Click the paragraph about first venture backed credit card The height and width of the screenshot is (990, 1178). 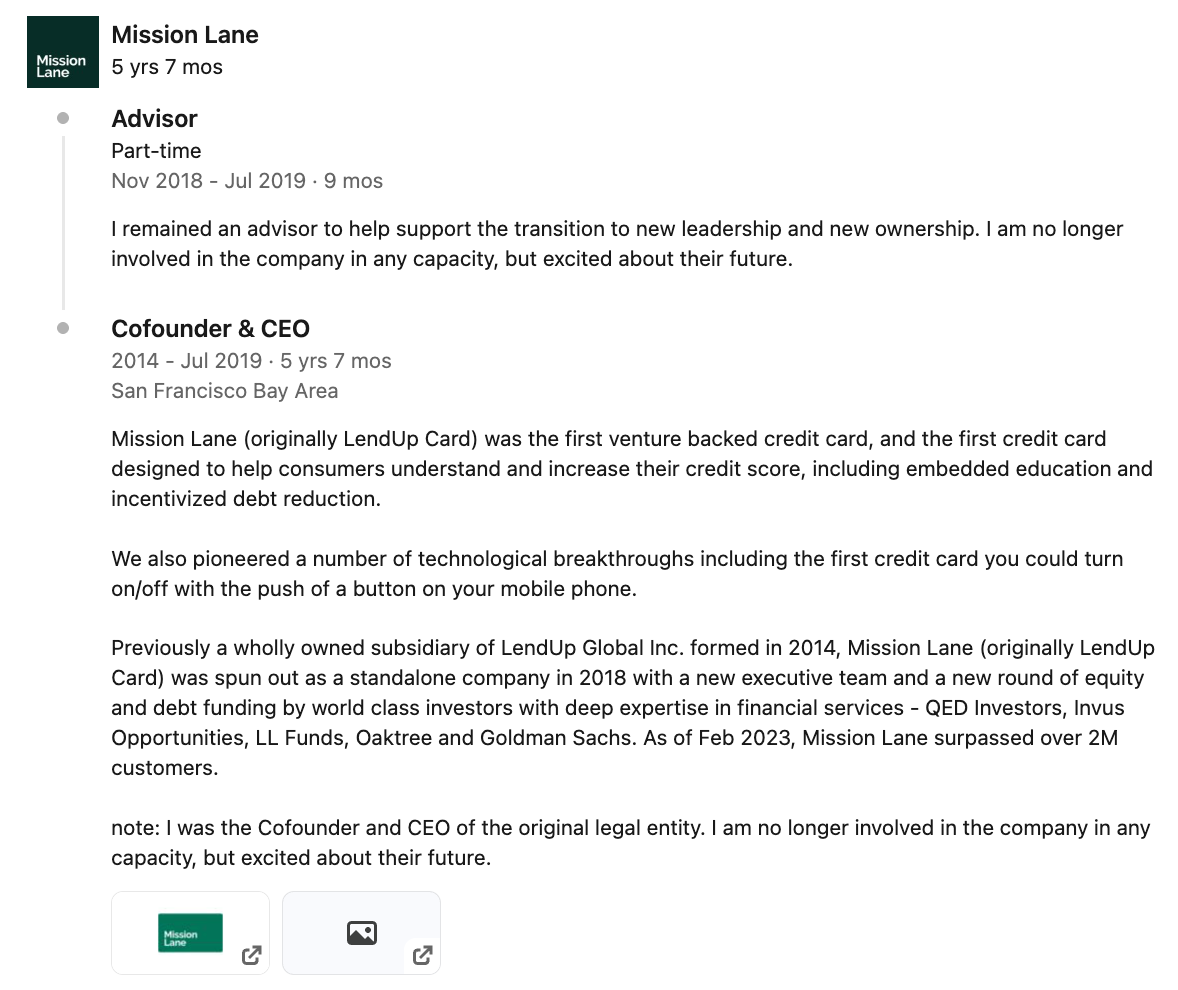(631, 468)
